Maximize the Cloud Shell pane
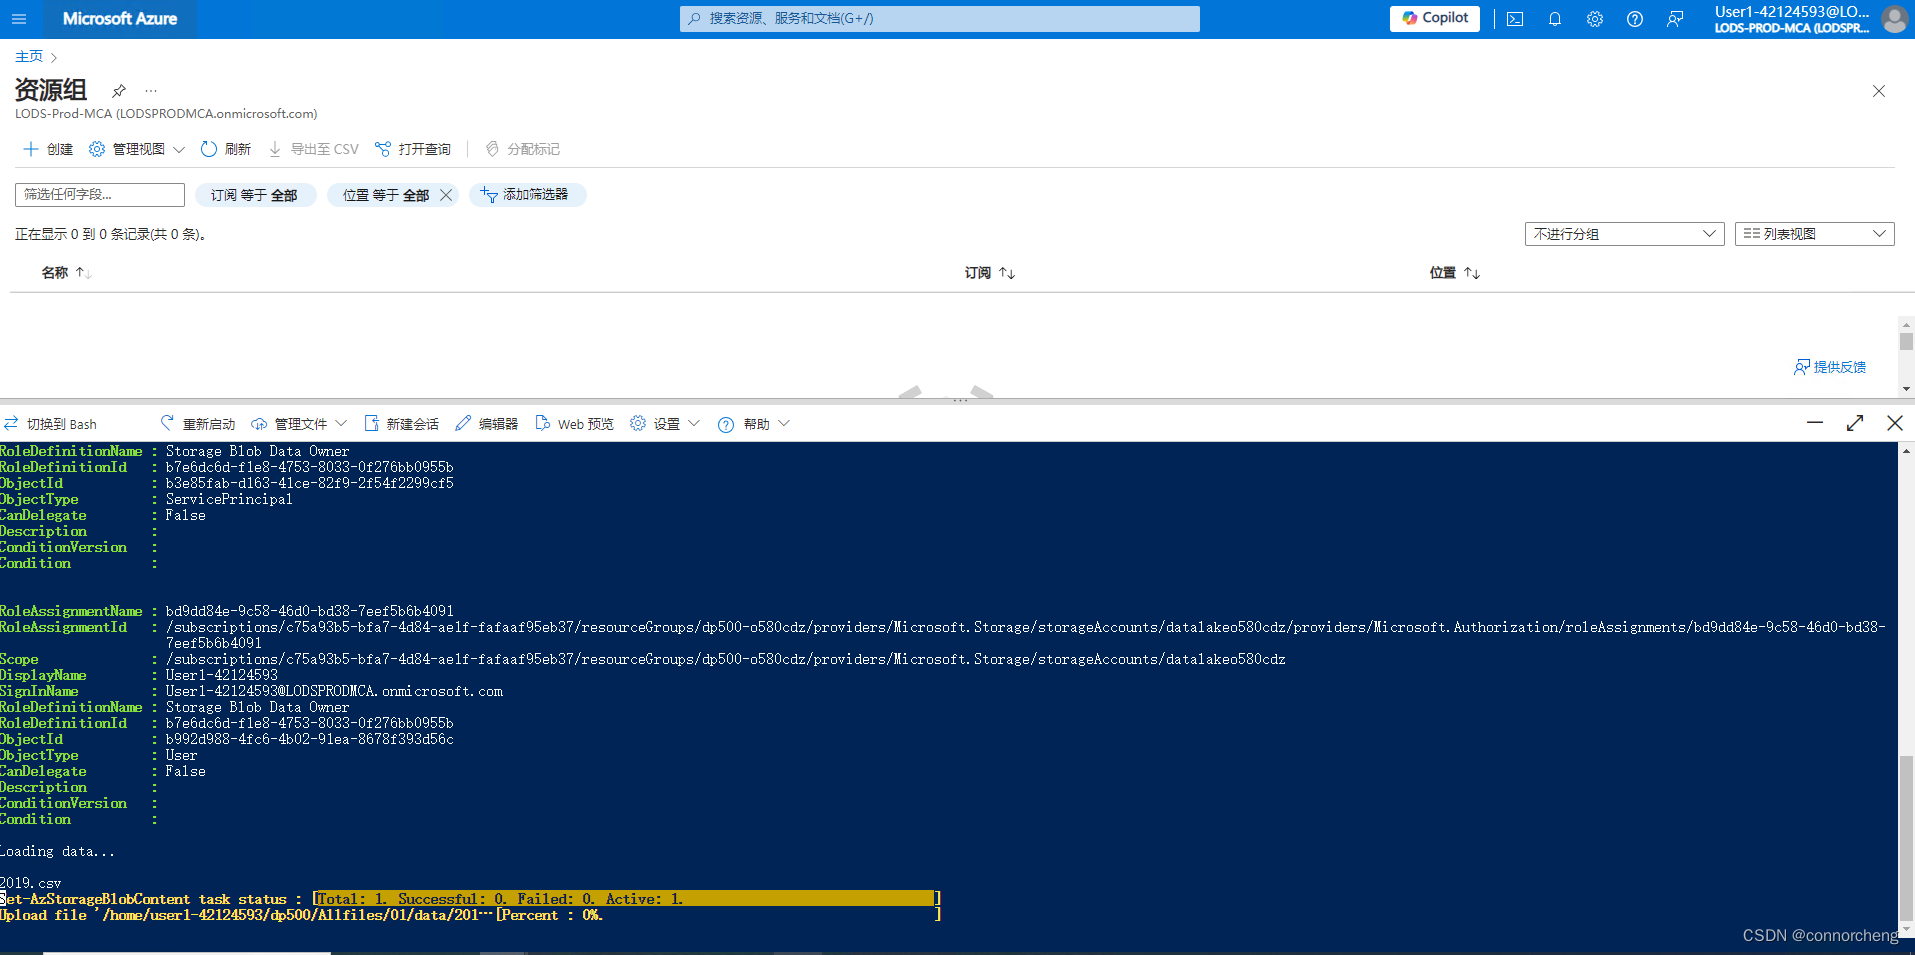 (x=1855, y=423)
